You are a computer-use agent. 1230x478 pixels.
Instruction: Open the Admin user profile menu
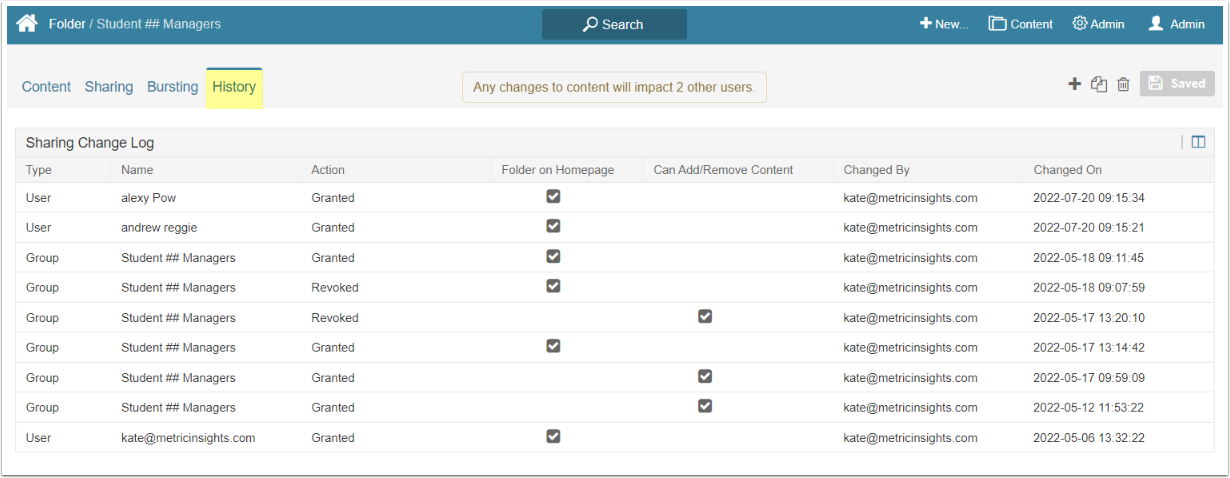click(x=1176, y=24)
